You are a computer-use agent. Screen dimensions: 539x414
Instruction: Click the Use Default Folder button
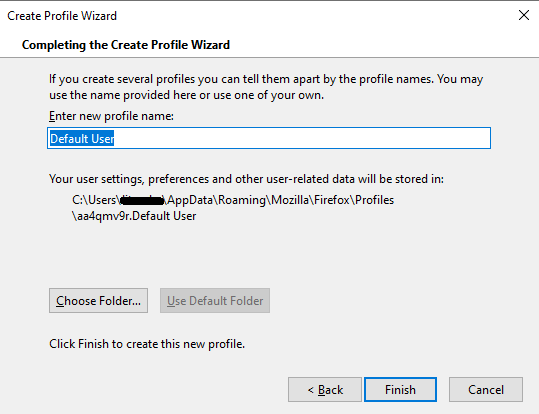[215, 301]
